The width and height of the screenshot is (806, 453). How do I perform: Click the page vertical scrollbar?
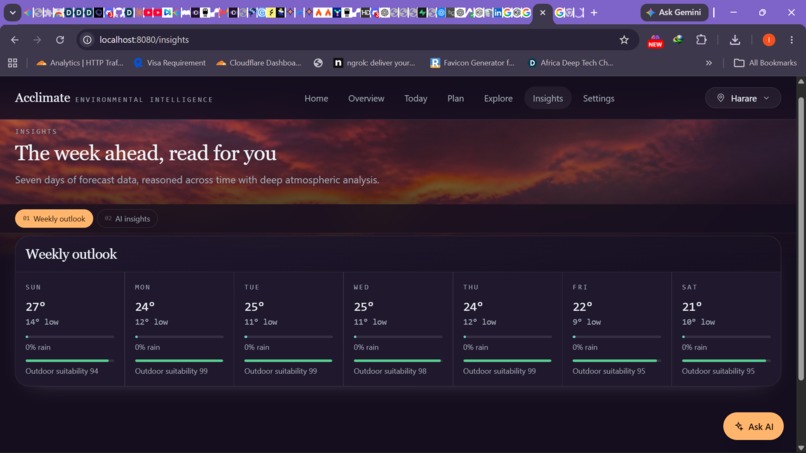(x=801, y=239)
